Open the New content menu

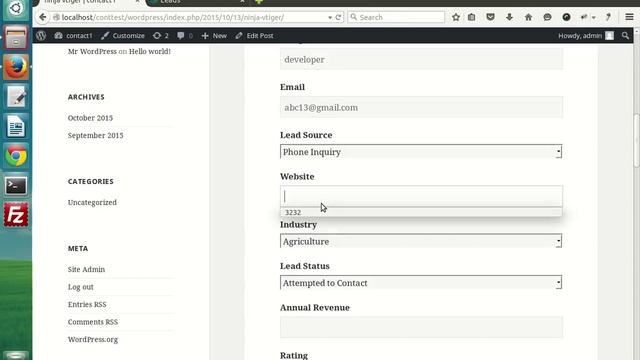tap(214, 36)
